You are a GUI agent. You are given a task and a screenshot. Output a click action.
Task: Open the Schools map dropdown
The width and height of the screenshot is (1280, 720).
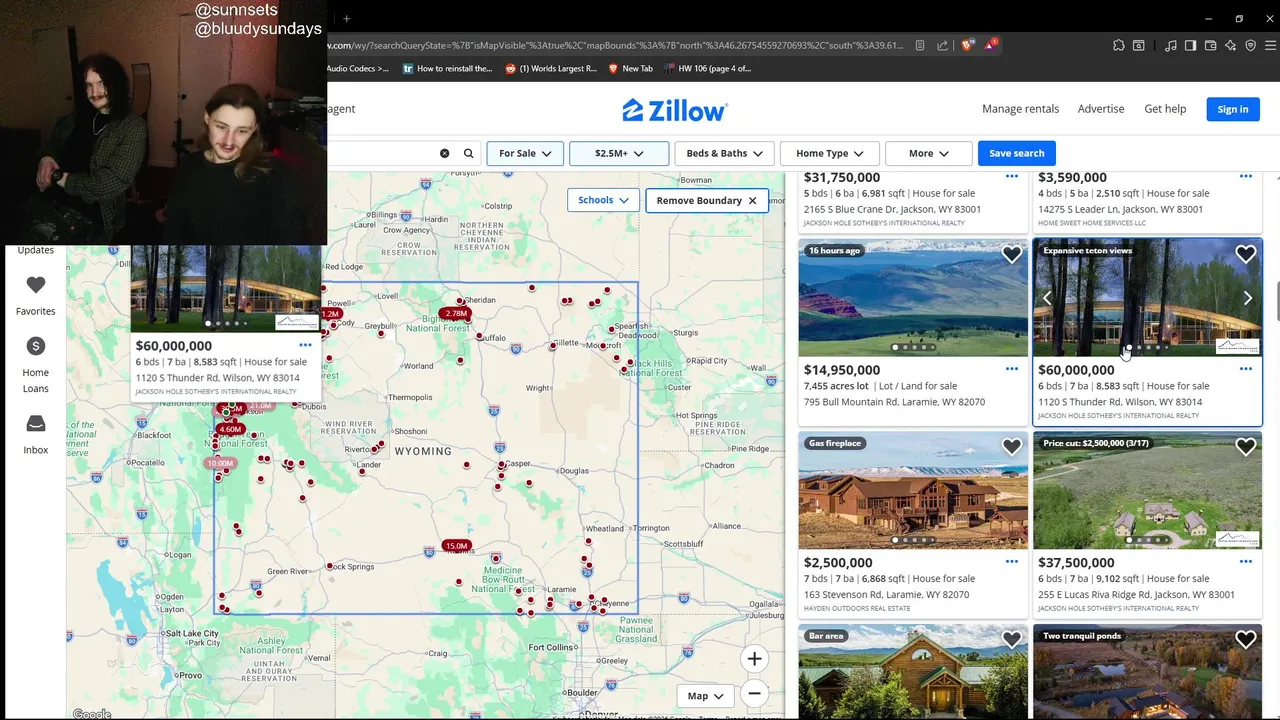(603, 200)
